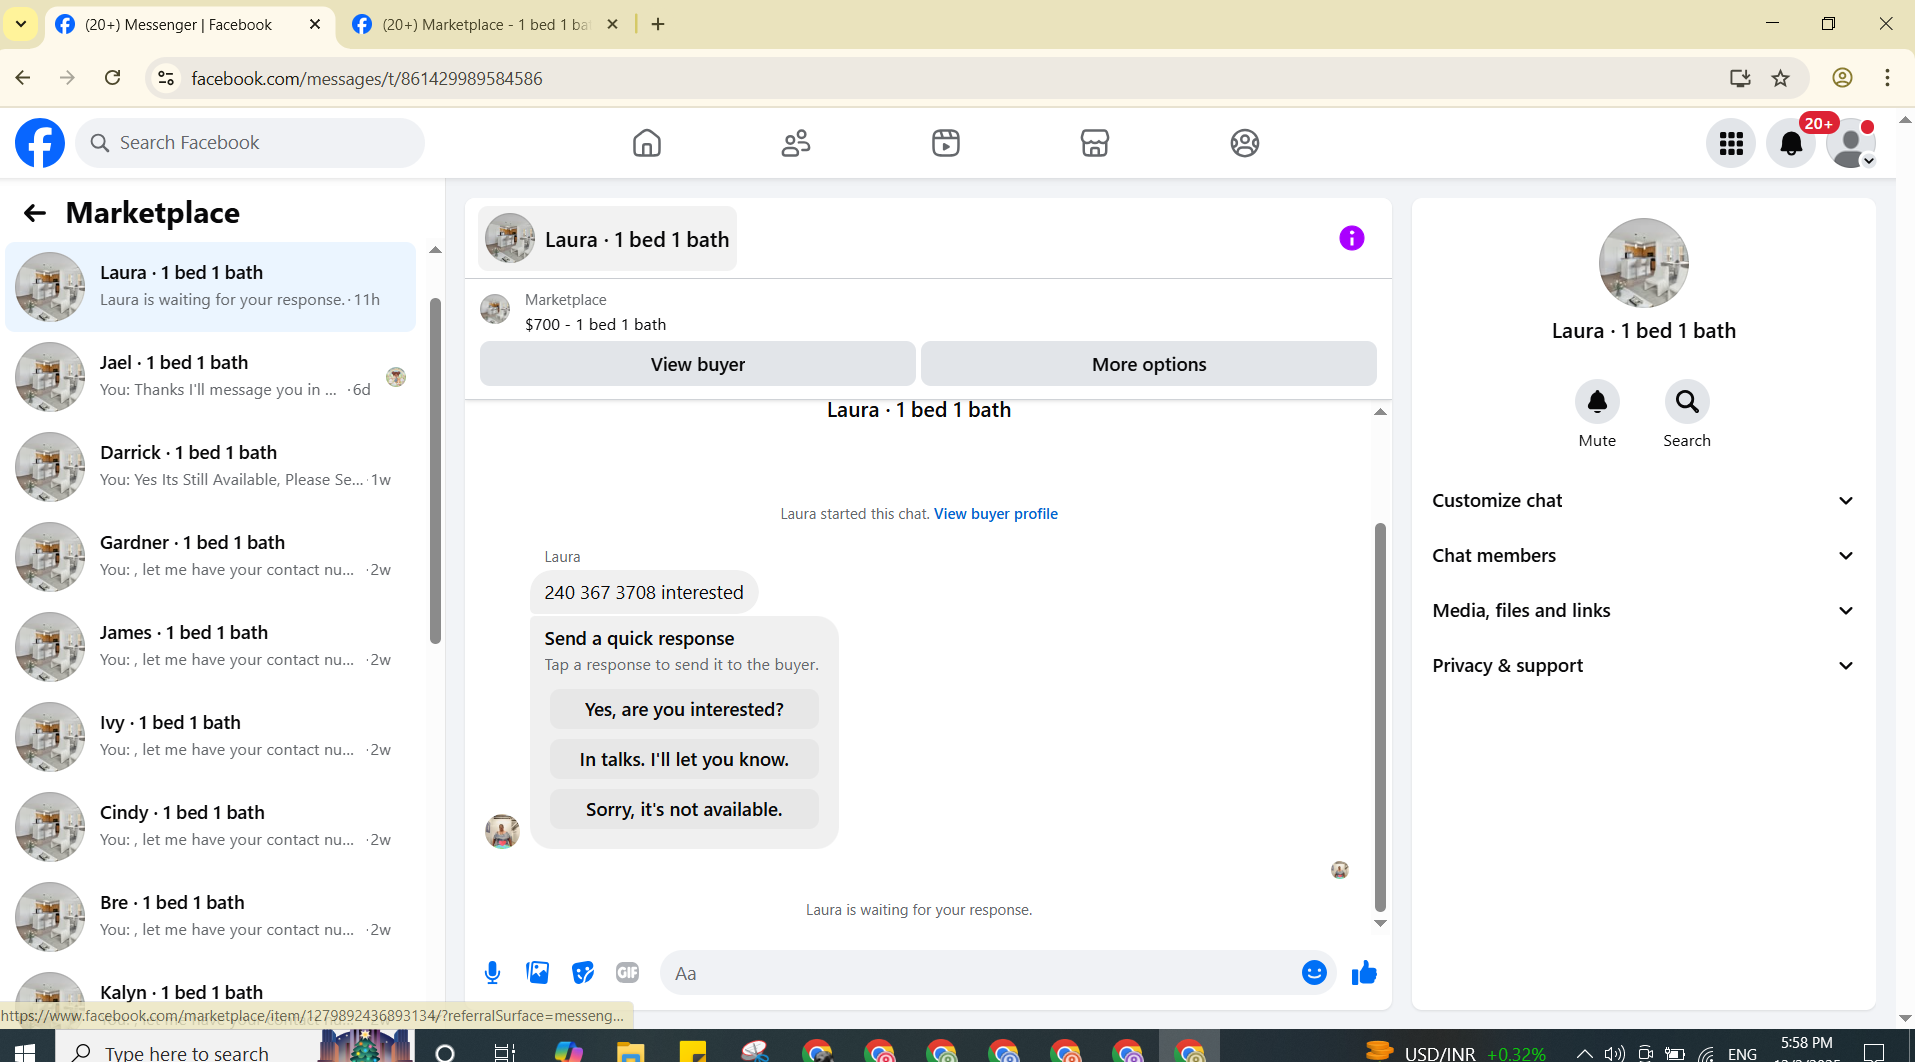Focus the Search Facebook field
This screenshot has width=1915, height=1062.
click(250, 143)
